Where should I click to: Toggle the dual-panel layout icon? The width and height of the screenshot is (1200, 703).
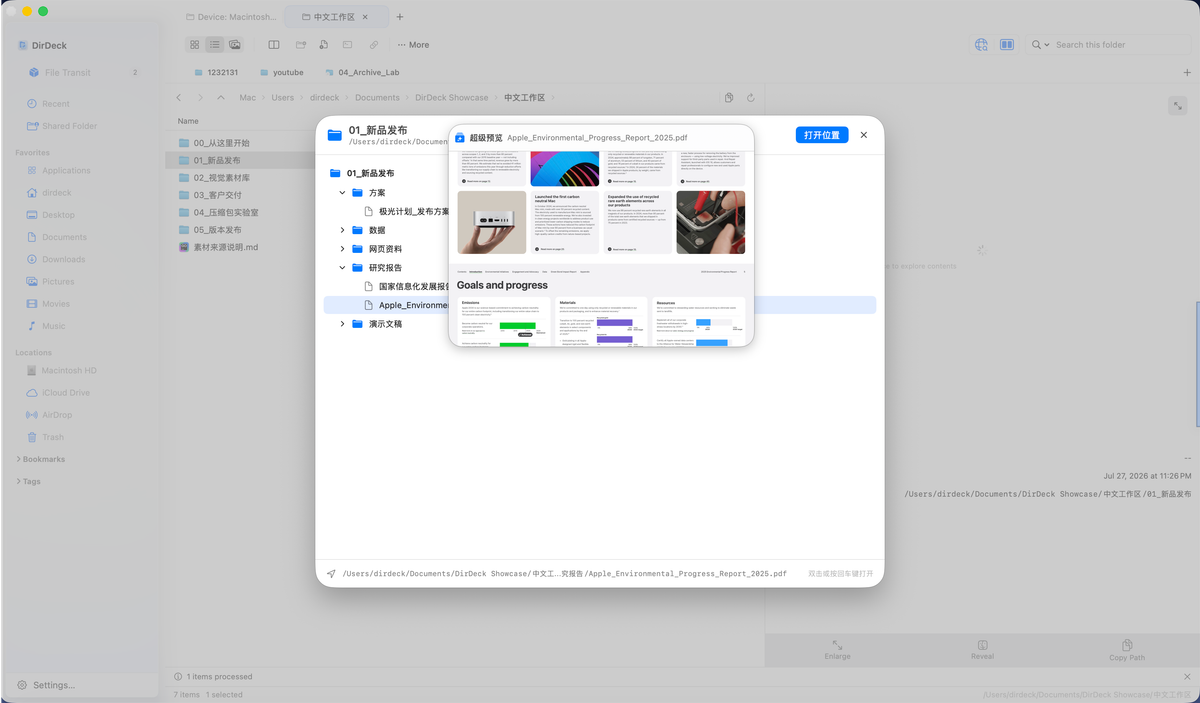click(x=1007, y=45)
